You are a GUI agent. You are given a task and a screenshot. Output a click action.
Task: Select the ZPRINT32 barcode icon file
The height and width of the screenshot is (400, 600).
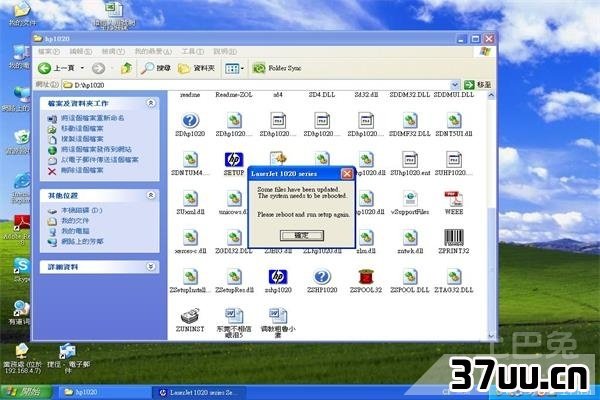454,238
